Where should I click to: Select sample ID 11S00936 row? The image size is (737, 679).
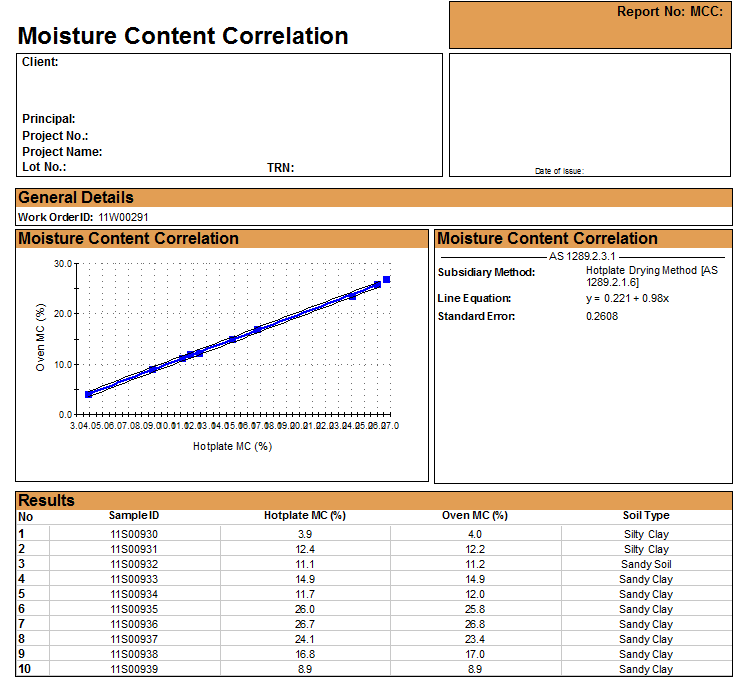pyautogui.click(x=134, y=624)
